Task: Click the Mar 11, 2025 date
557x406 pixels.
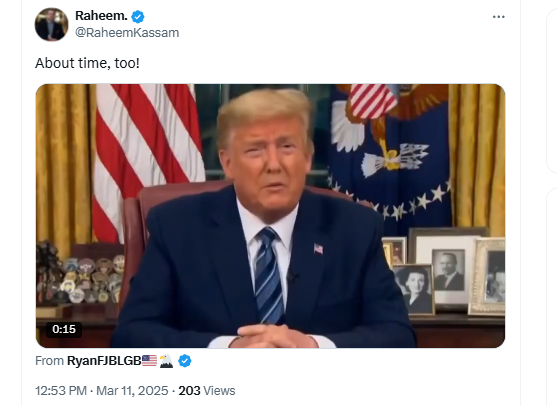Action: click(132, 391)
